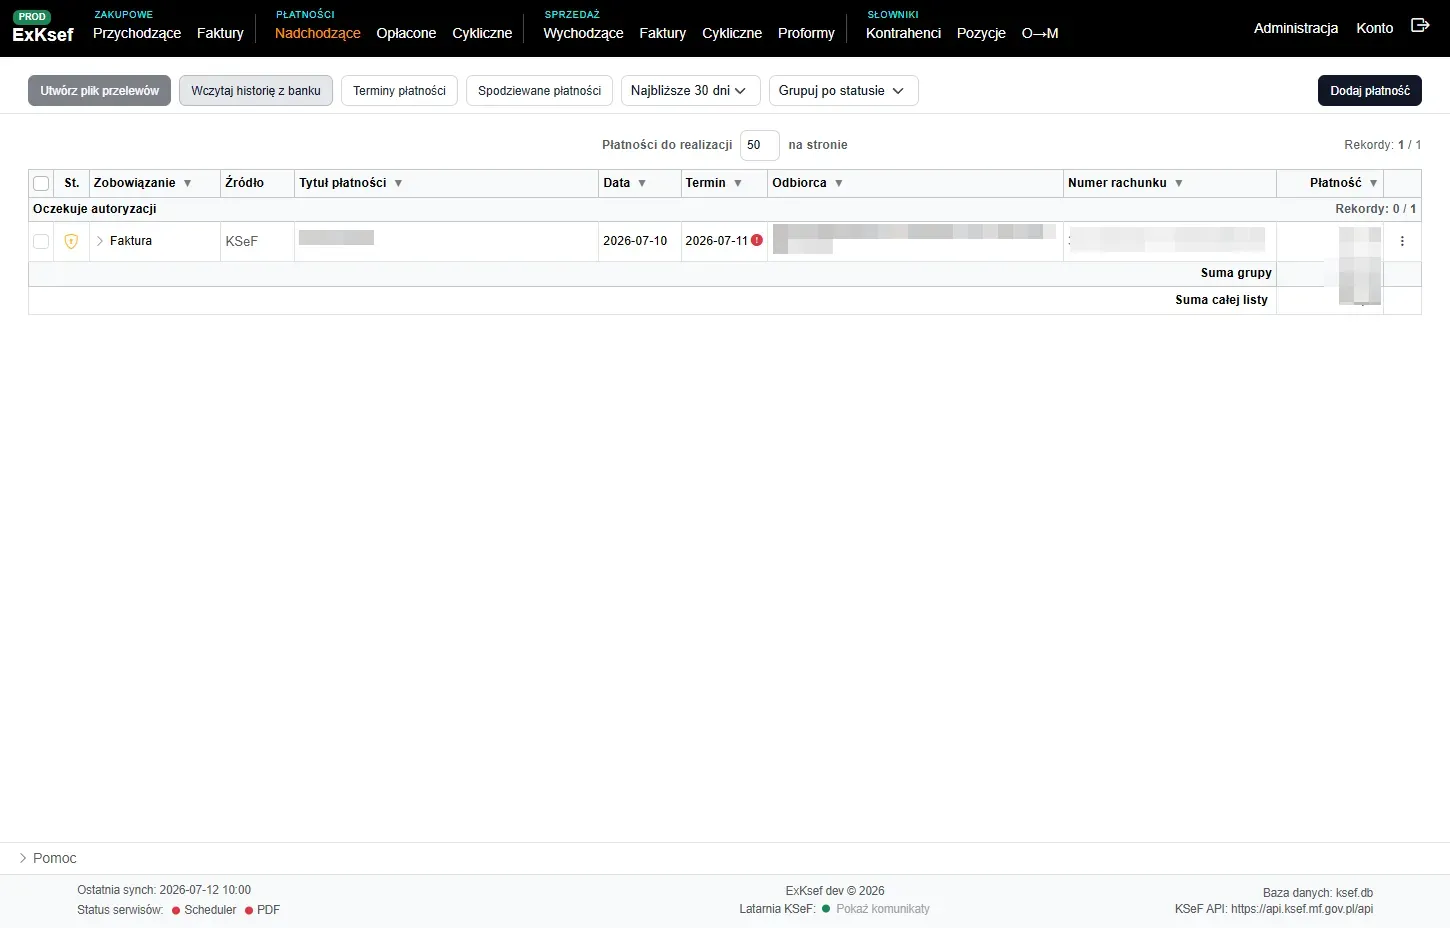Image resolution: width=1450 pixels, height=928 pixels.
Task: Click Utwórz plik przelewów button
Action: (x=99, y=90)
